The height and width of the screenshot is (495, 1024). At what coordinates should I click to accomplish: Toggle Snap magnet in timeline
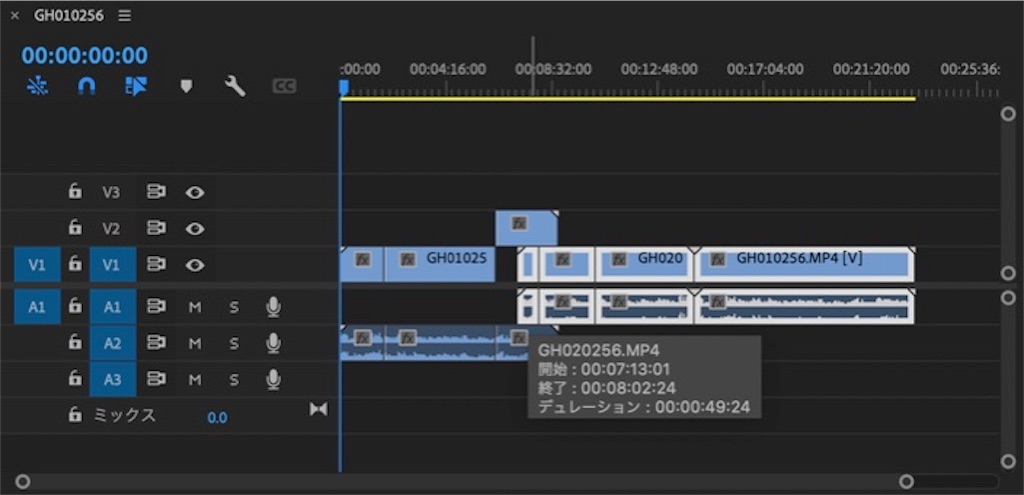click(x=86, y=86)
